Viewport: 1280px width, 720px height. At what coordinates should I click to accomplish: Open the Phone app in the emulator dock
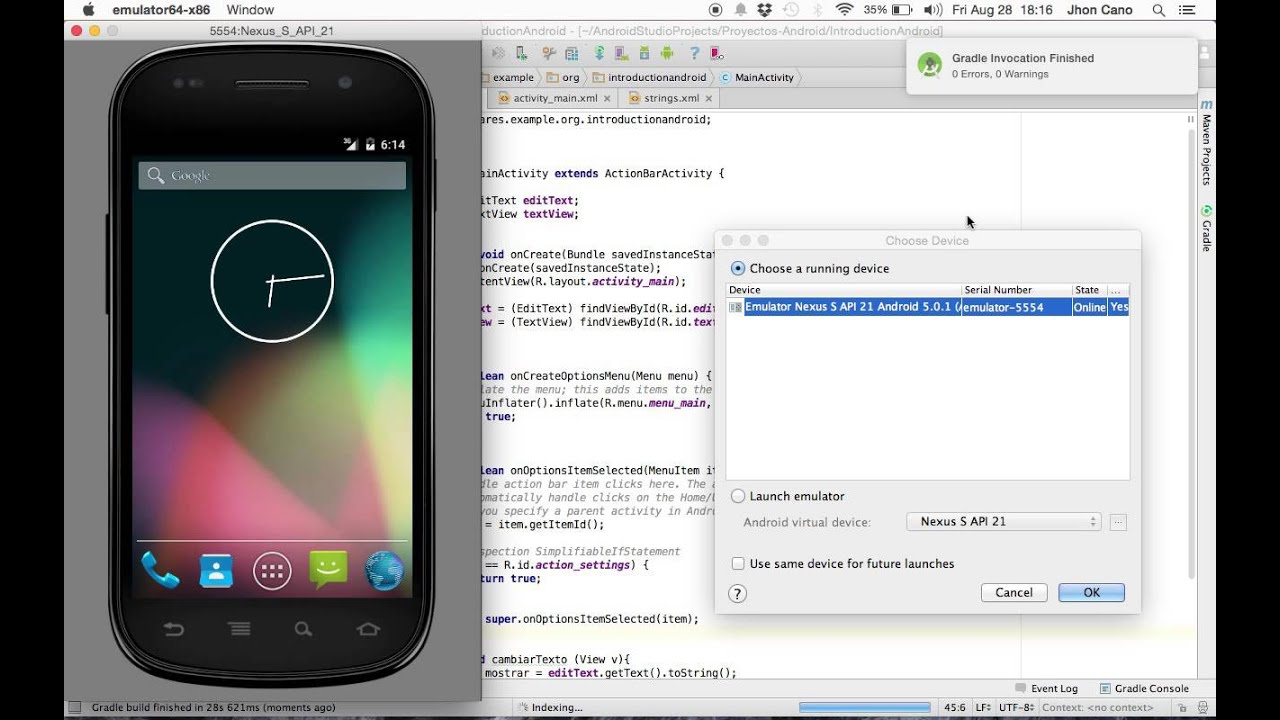click(160, 571)
